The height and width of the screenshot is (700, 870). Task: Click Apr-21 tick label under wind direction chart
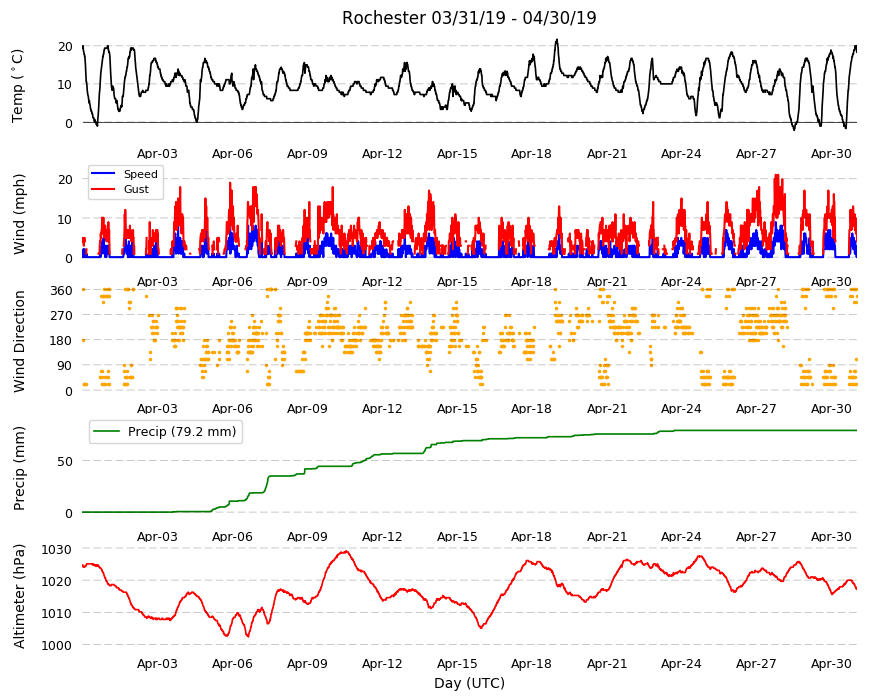(606, 408)
